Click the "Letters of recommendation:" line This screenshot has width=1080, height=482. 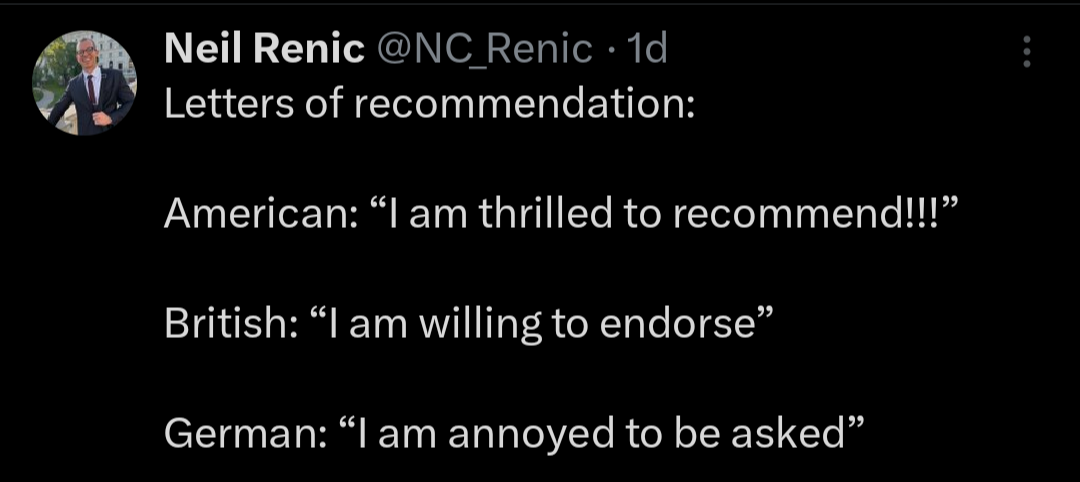coord(429,104)
